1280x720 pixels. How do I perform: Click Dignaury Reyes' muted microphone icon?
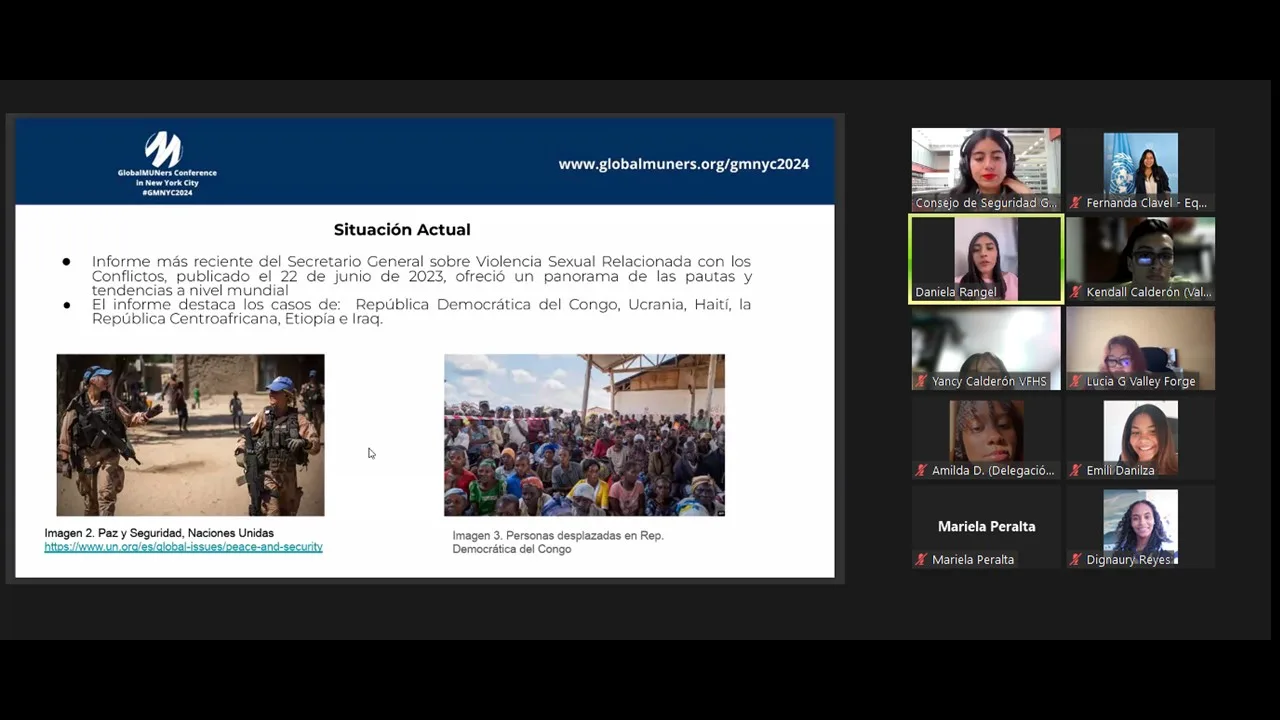1076,560
